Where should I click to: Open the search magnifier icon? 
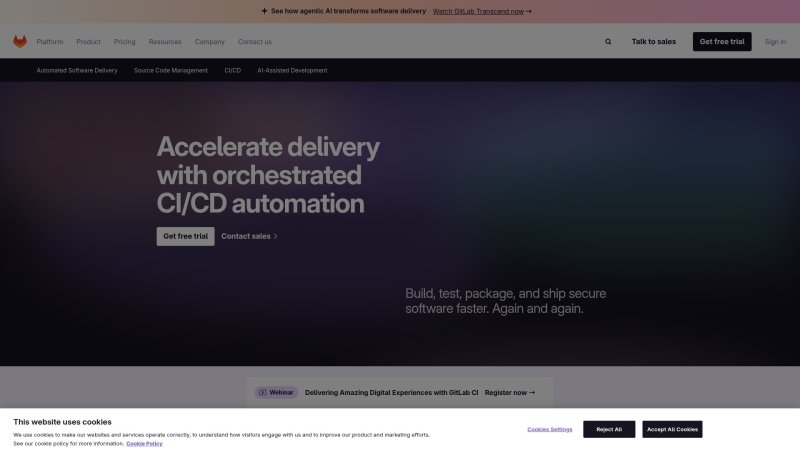point(608,42)
